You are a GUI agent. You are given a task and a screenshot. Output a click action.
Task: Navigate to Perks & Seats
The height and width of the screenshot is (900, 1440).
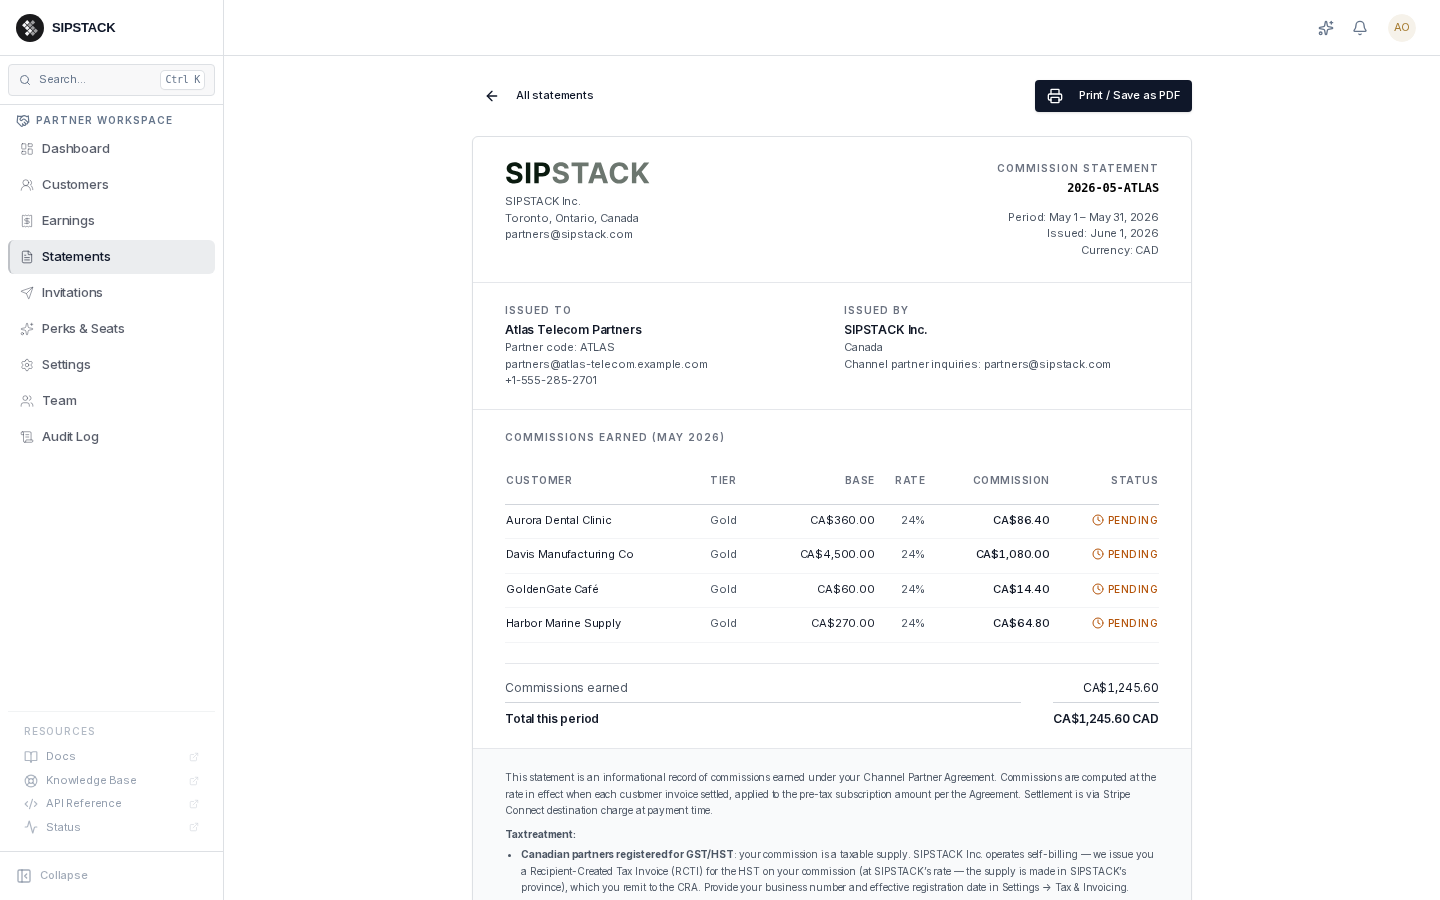coord(111,329)
